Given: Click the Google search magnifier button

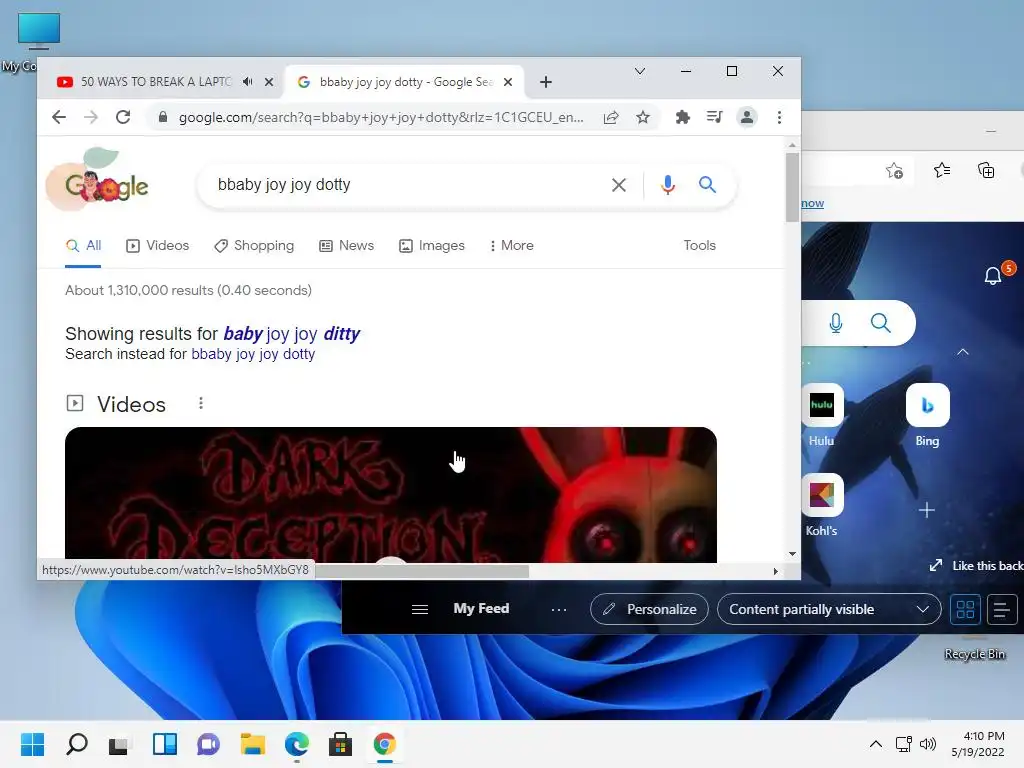Looking at the screenshot, I should (707, 185).
